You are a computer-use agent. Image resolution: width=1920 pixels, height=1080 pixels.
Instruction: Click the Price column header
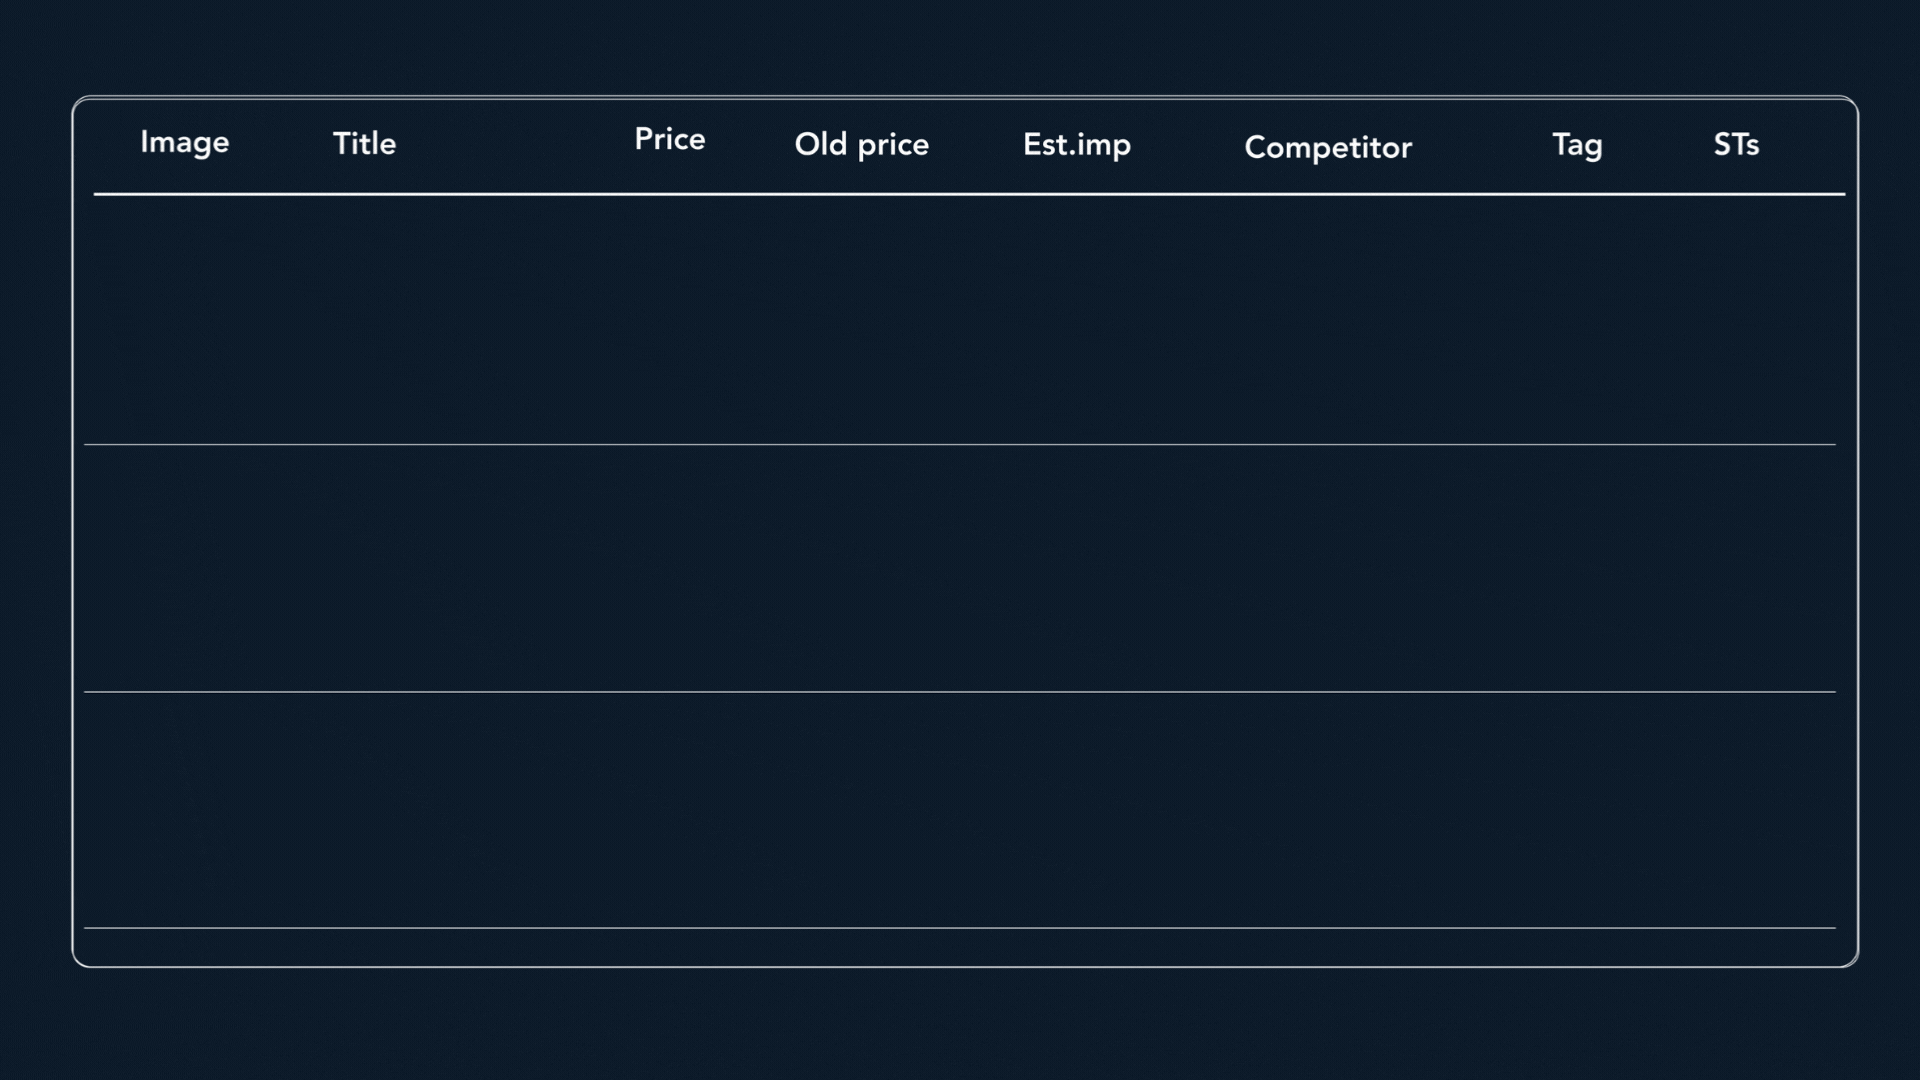[x=670, y=140]
